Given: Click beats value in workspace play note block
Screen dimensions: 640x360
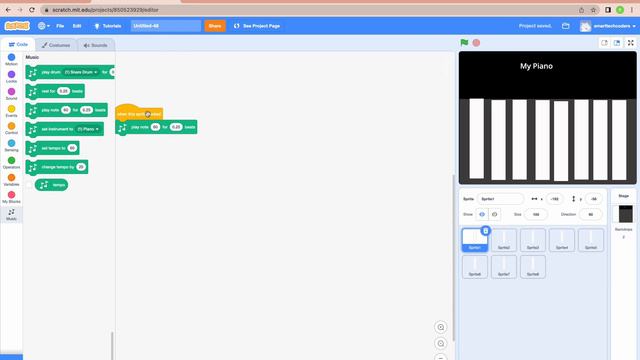Looking at the screenshot, I should 176,127.
